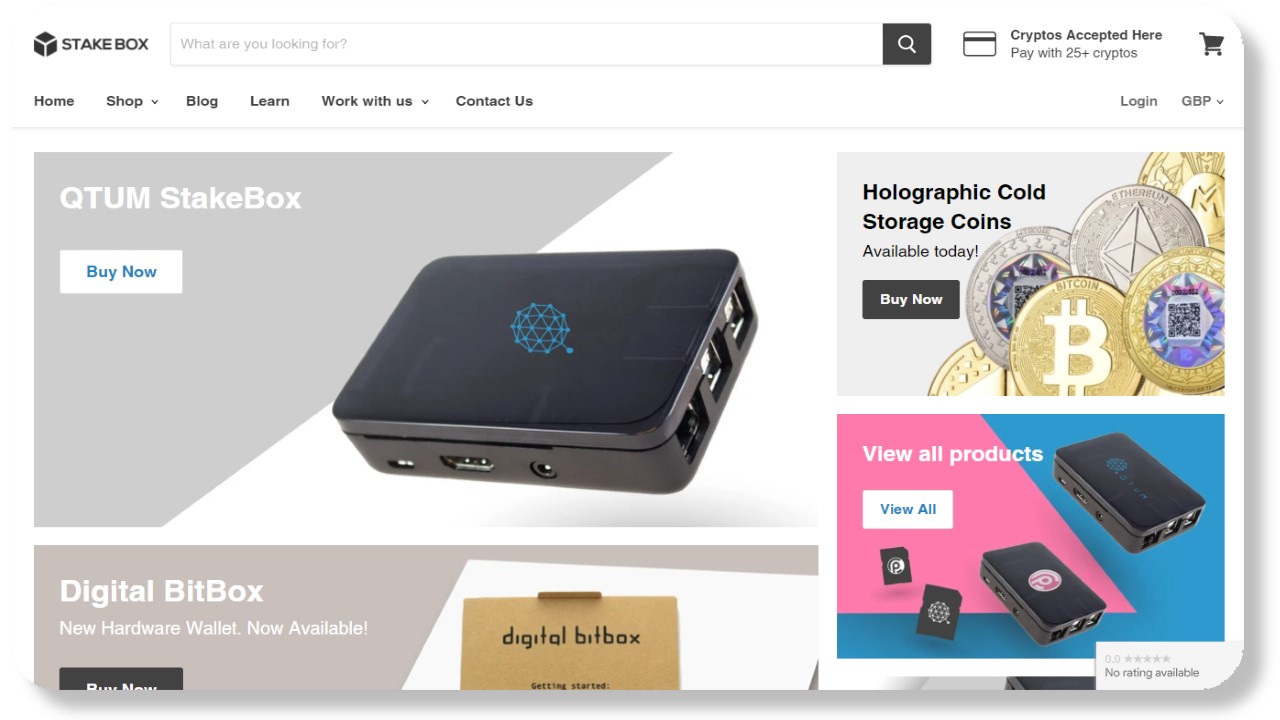Expand the Work with us menu
The image size is (1280, 720).
[x=375, y=101]
